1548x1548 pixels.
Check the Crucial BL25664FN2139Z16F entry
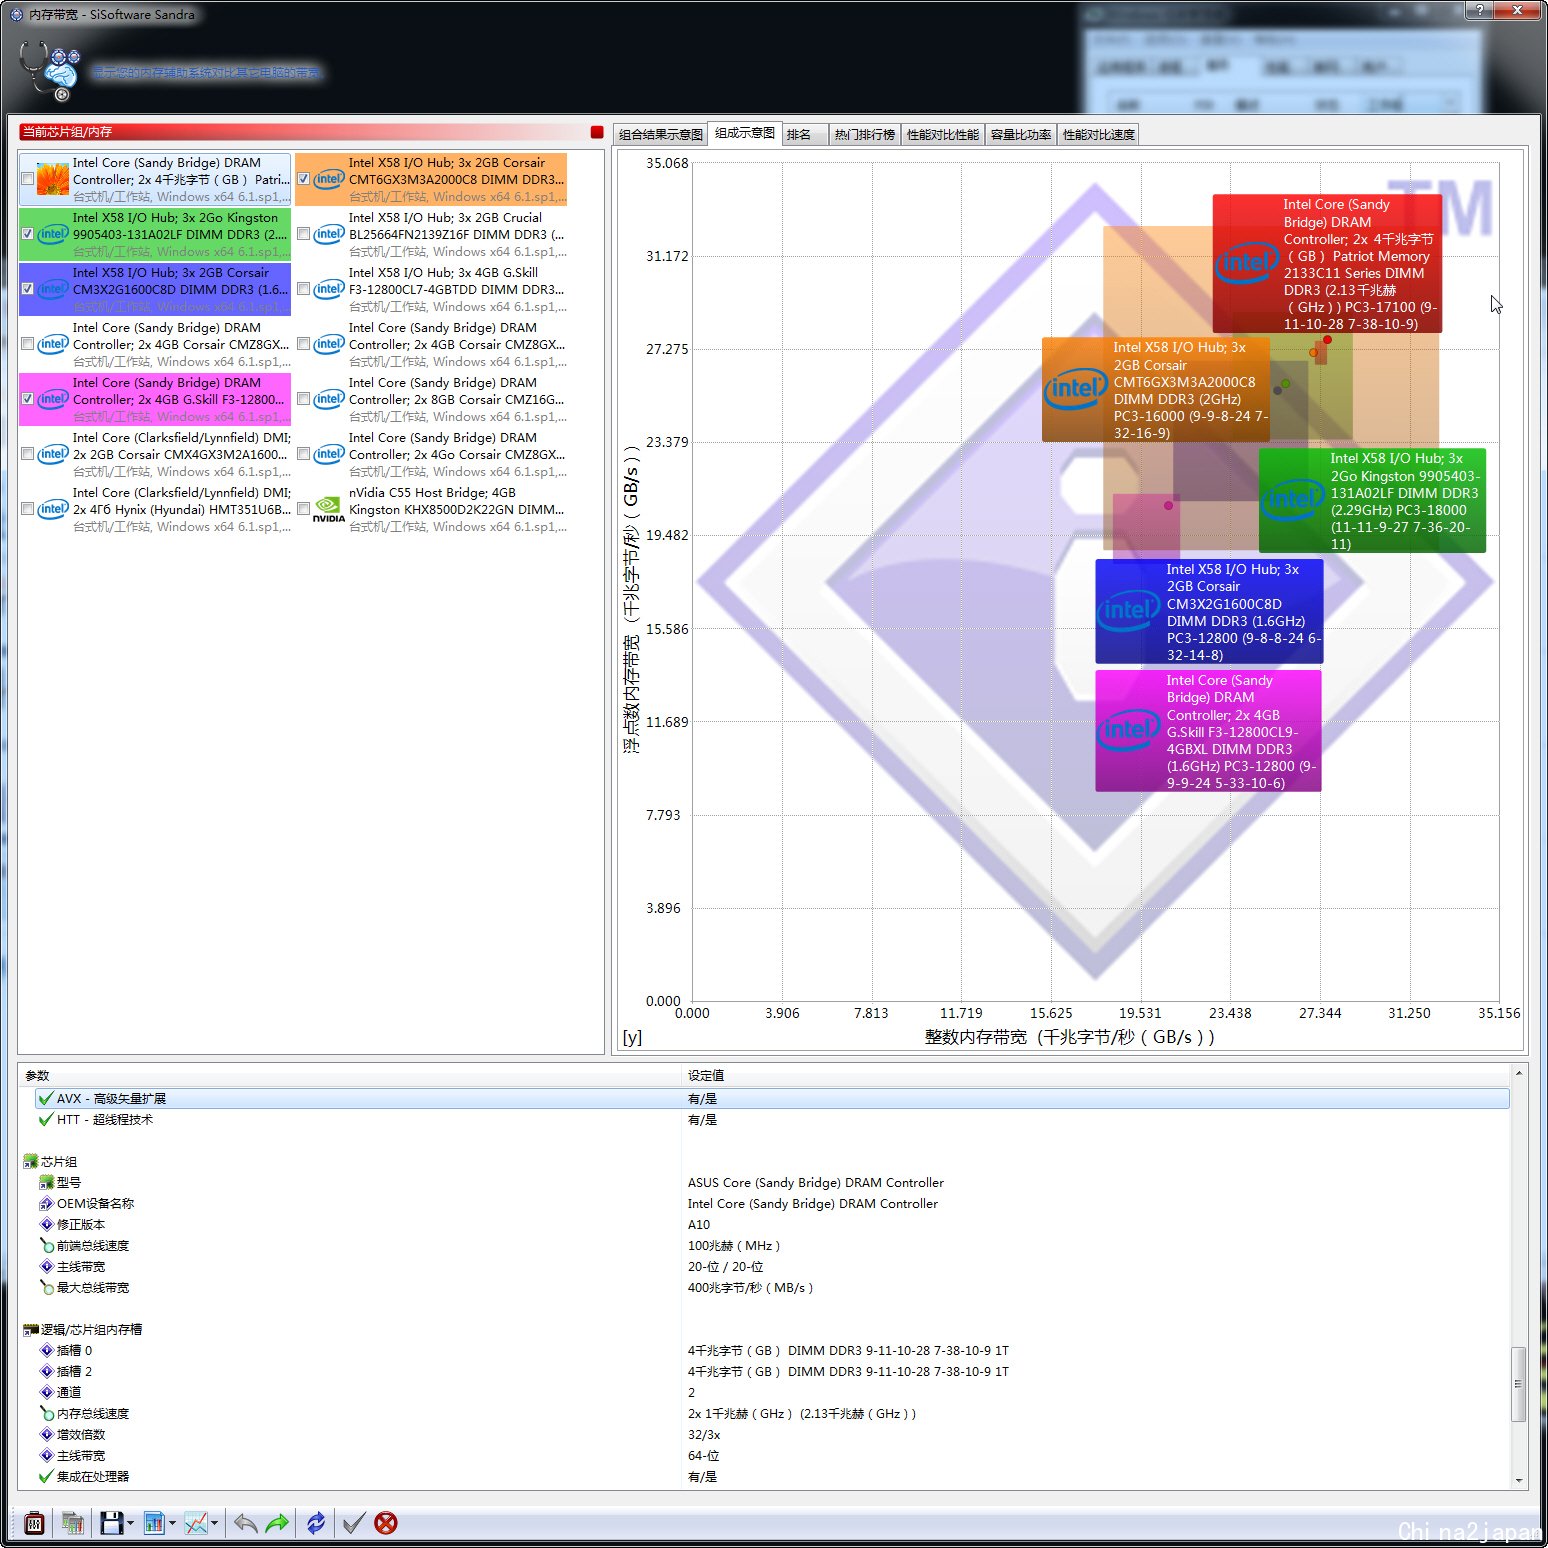[x=304, y=234]
